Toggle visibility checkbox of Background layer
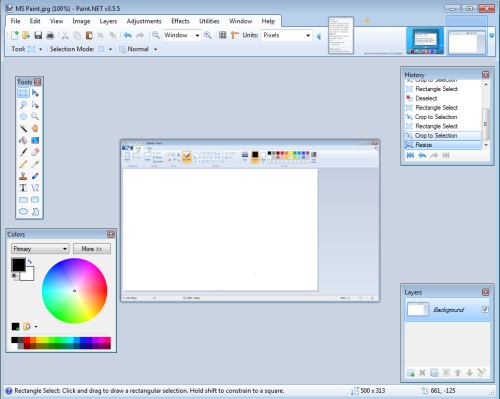500x399 pixels. pos(485,309)
